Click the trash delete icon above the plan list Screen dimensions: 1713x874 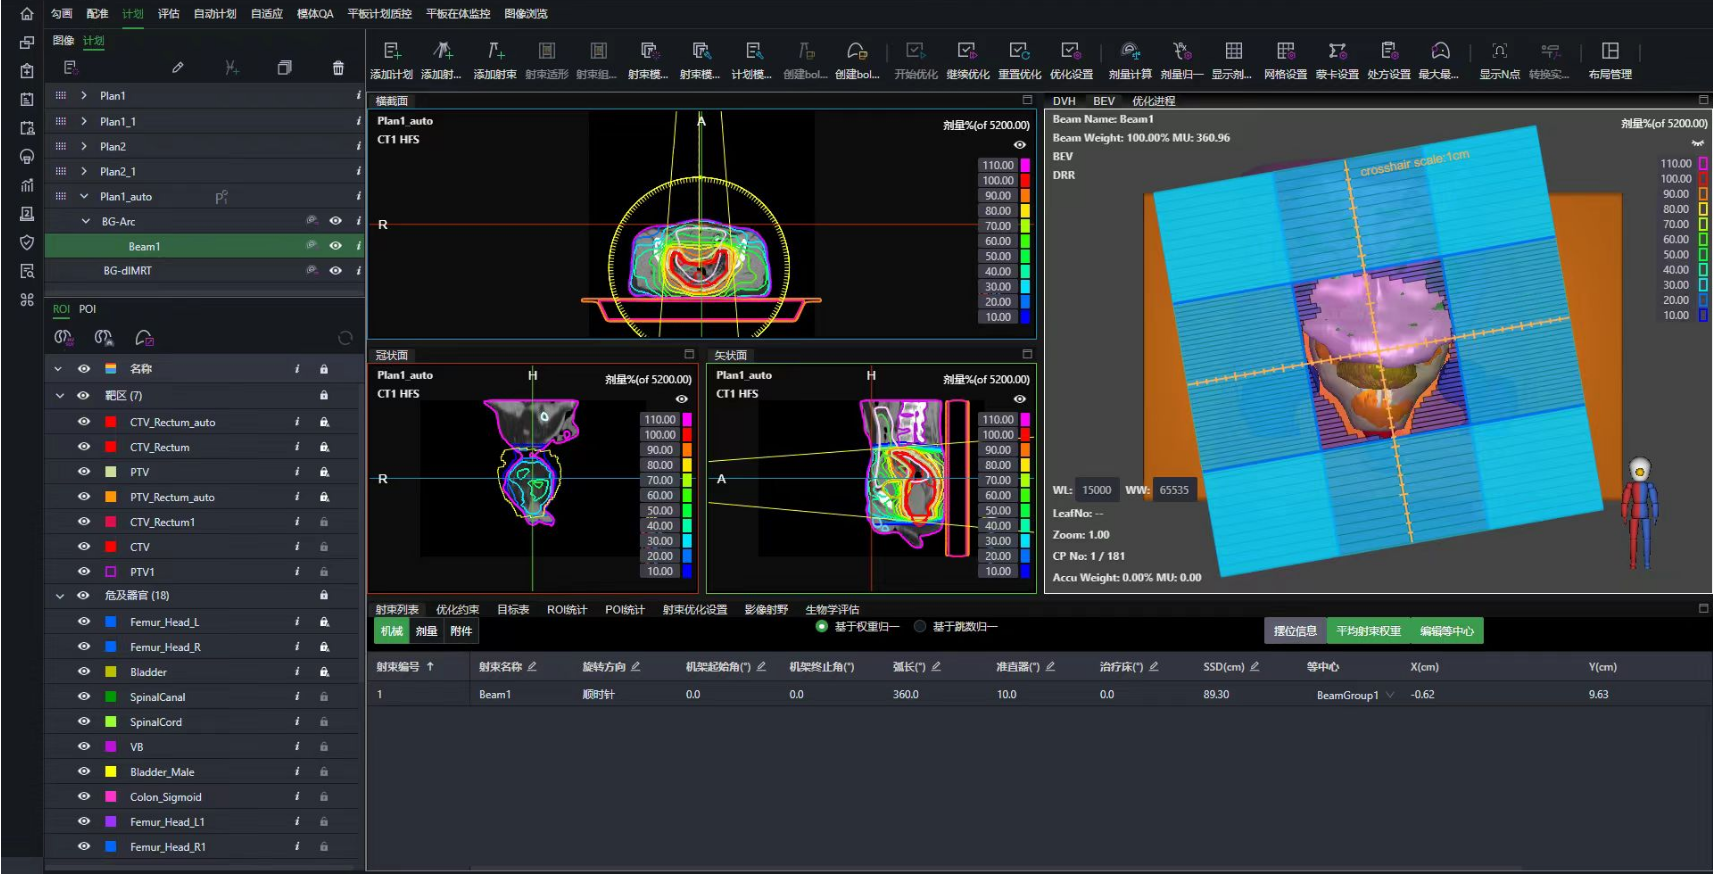(338, 68)
